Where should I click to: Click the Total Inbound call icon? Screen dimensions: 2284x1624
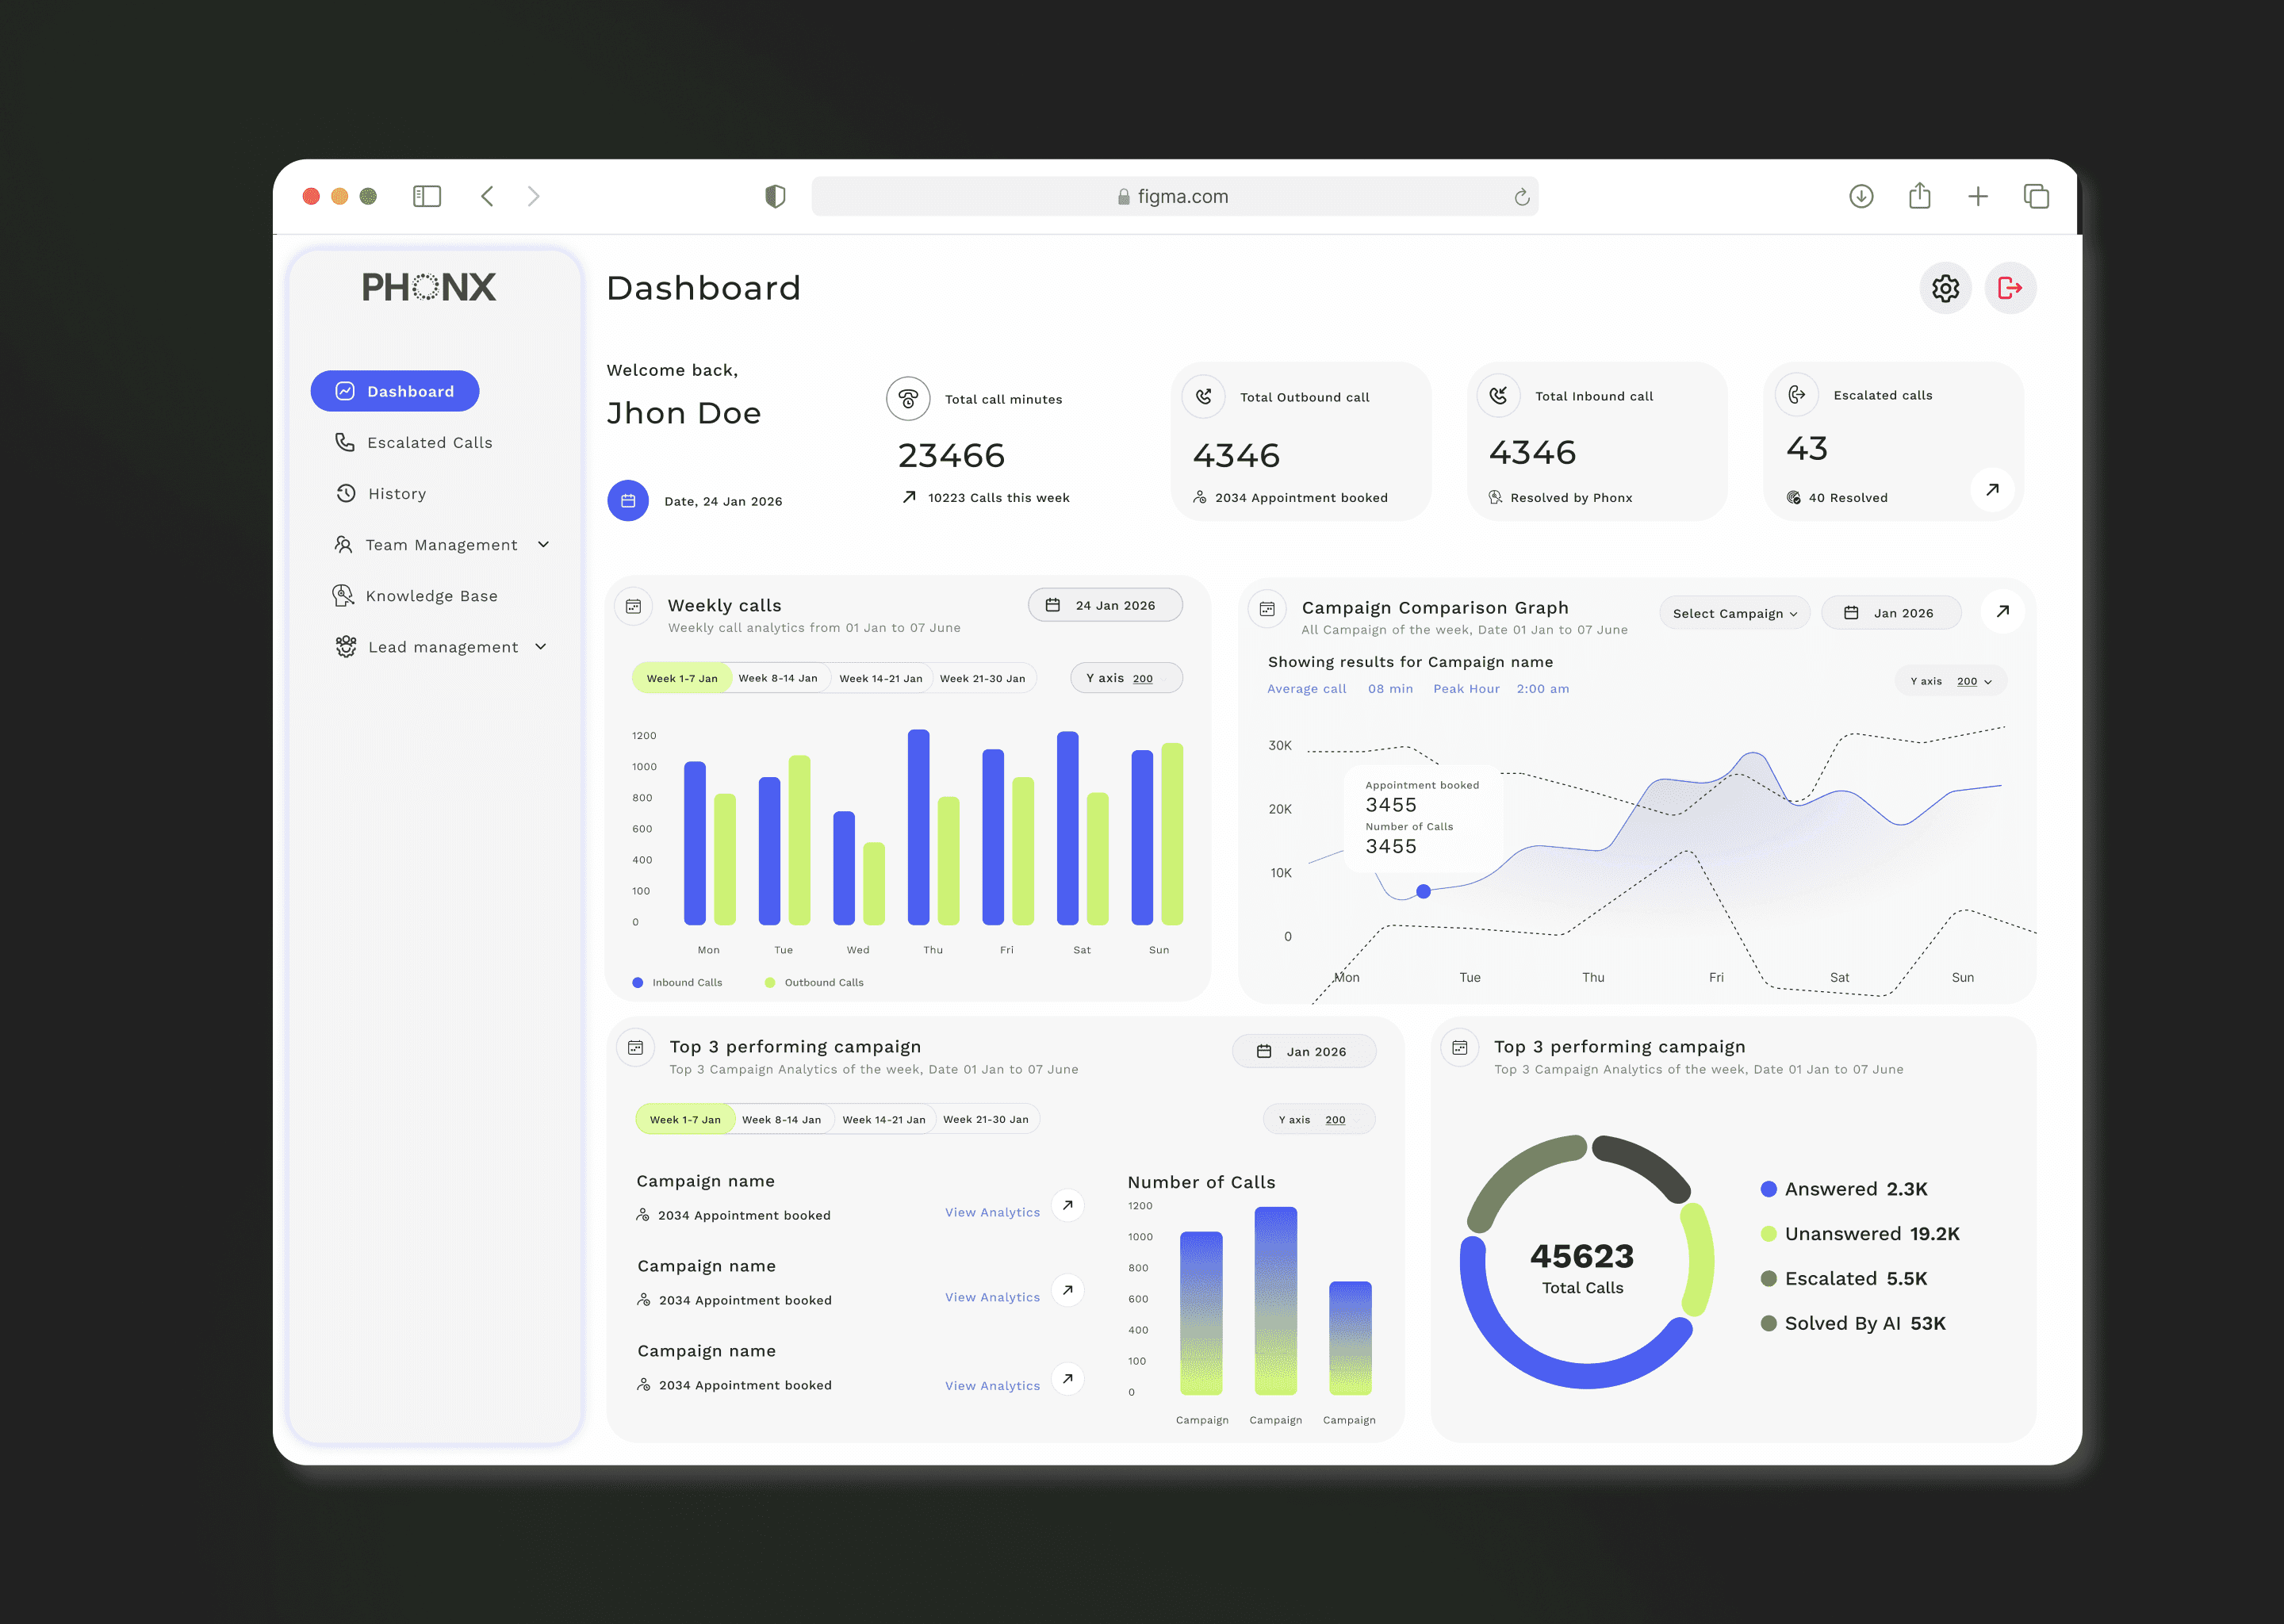tap(1498, 396)
